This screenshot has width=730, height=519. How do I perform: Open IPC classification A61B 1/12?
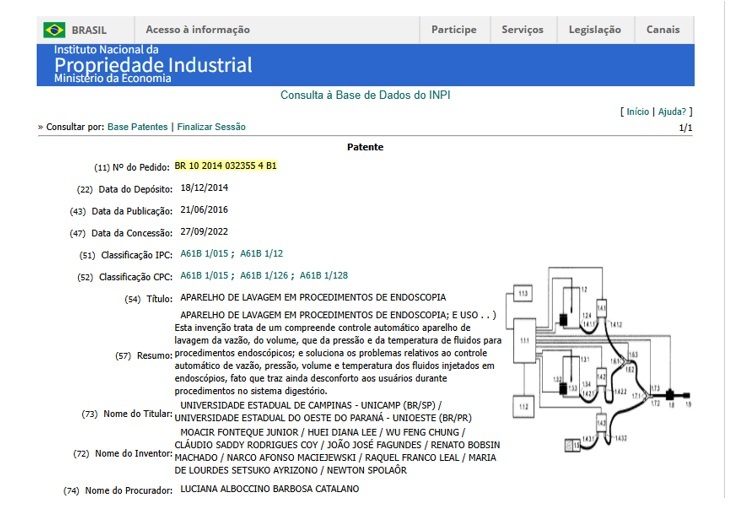point(262,254)
